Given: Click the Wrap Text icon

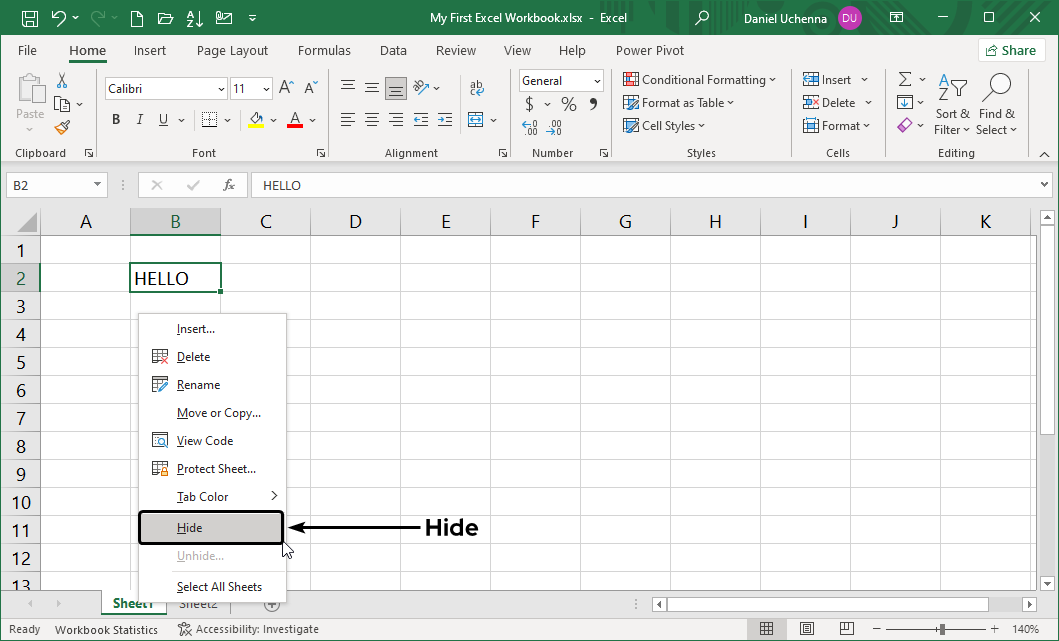Looking at the screenshot, I should pyautogui.click(x=477, y=87).
